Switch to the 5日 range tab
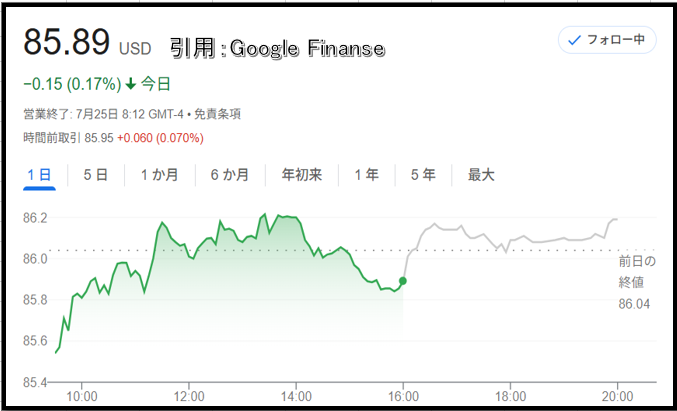 (95, 175)
